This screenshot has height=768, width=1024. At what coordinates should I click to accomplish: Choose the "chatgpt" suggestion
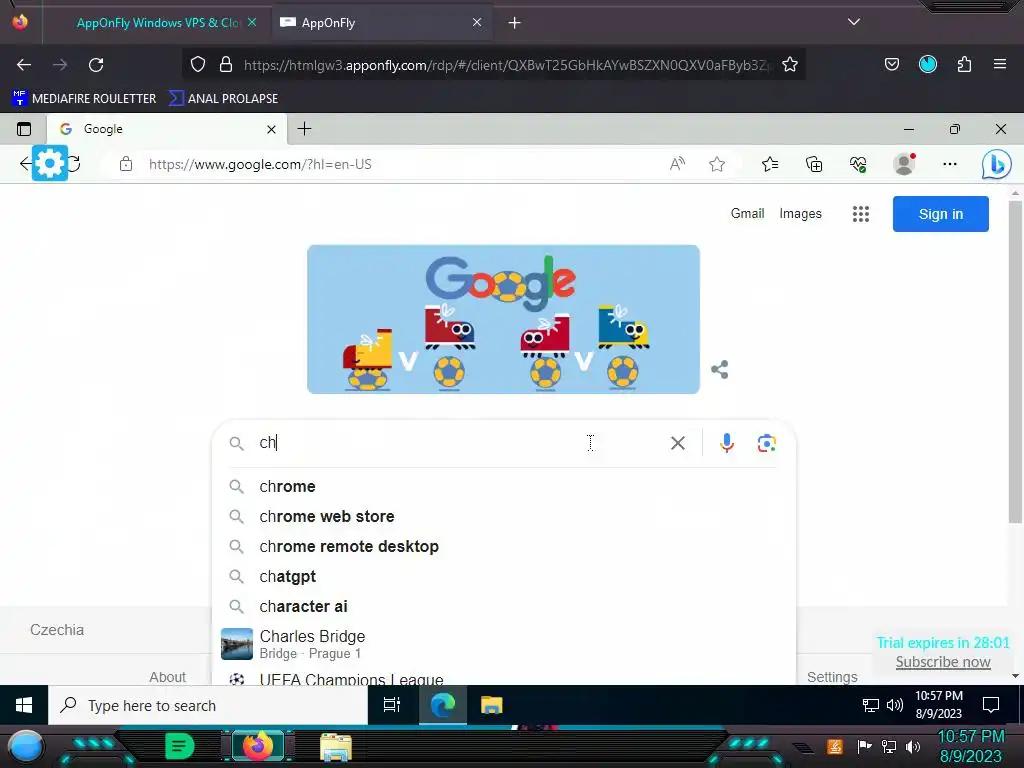pos(504,577)
